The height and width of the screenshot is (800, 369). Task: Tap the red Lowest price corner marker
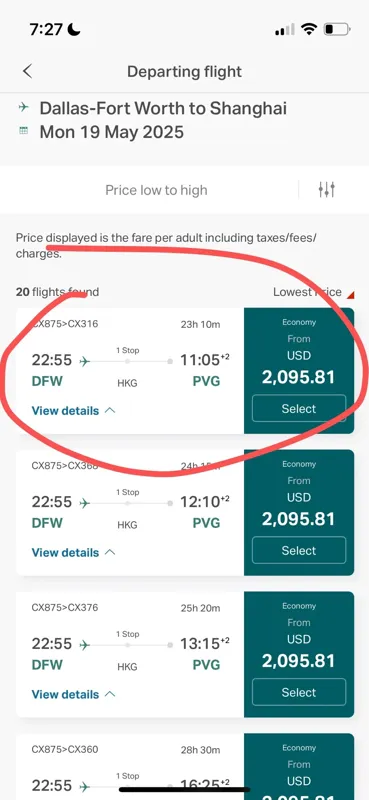tap(350, 295)
